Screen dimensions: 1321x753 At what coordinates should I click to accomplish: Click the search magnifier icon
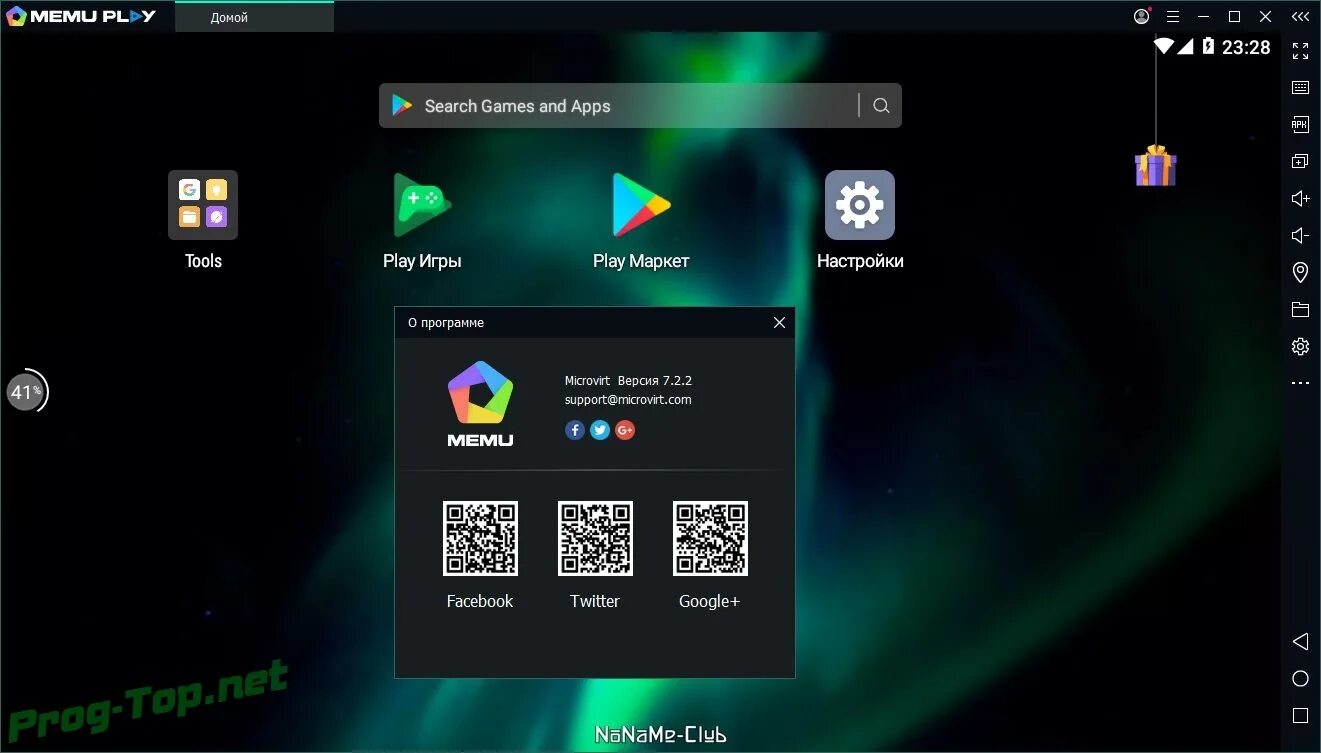881,106
